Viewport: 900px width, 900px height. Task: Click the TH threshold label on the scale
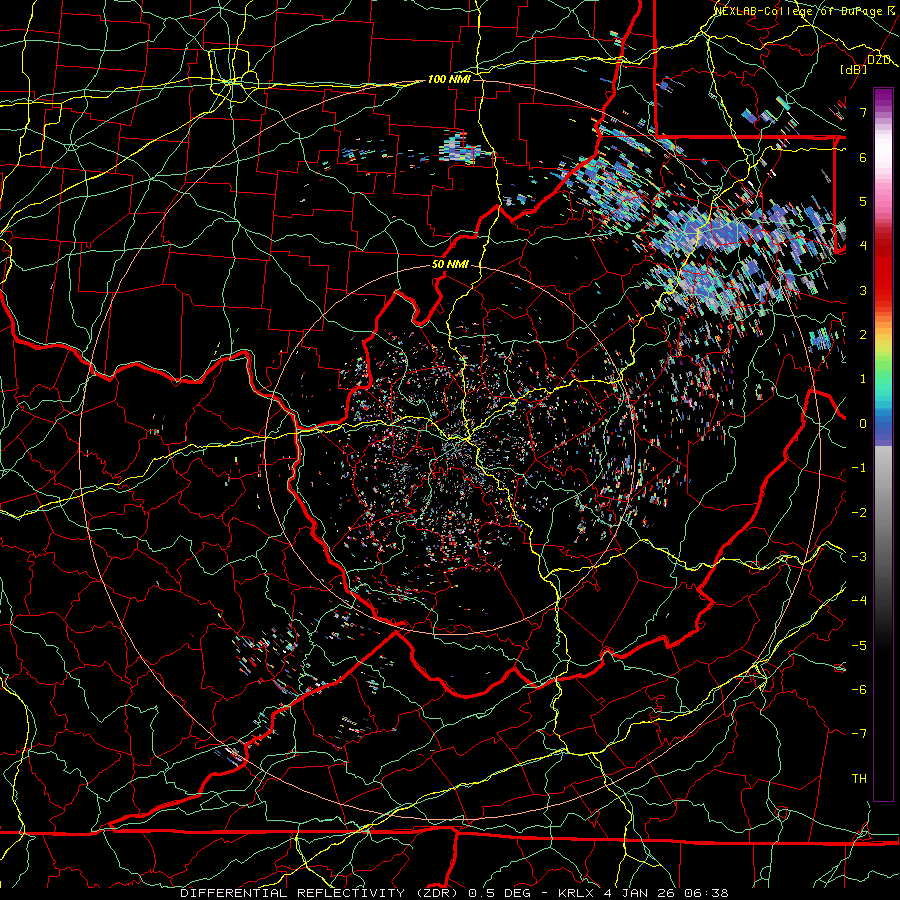tap(859, 779)
